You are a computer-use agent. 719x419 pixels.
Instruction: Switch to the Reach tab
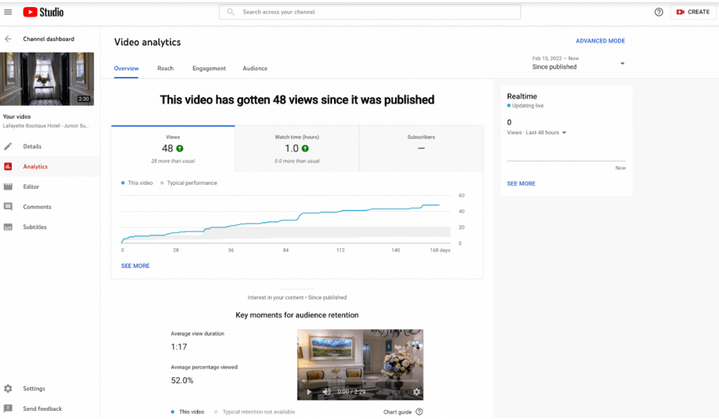[166, 68]
